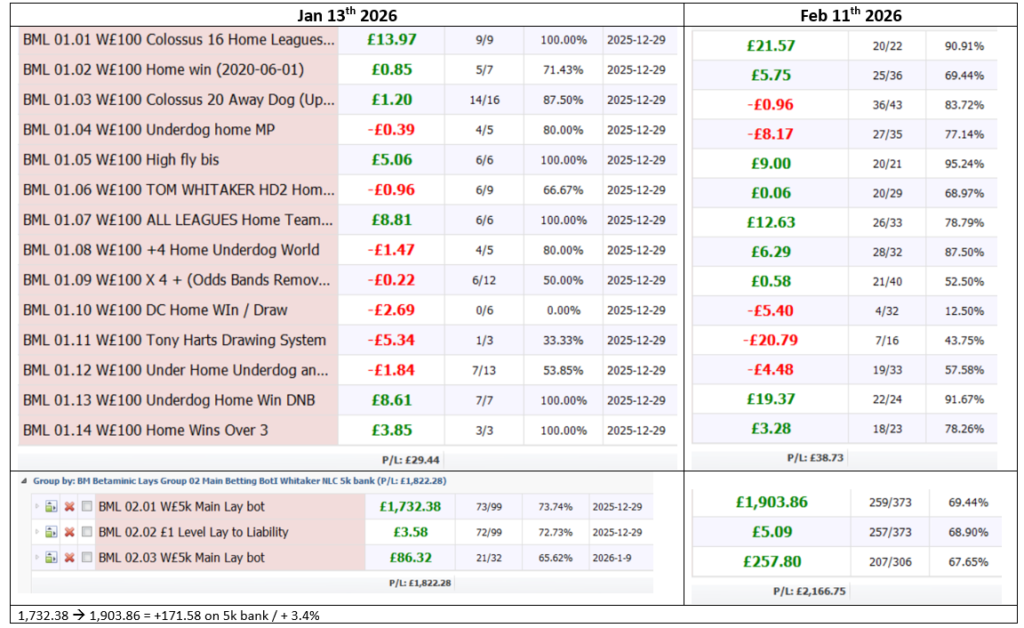Expand the BML 02.01 row arrow
Screen dimensions: 1024x628
(x=38, y=507)
